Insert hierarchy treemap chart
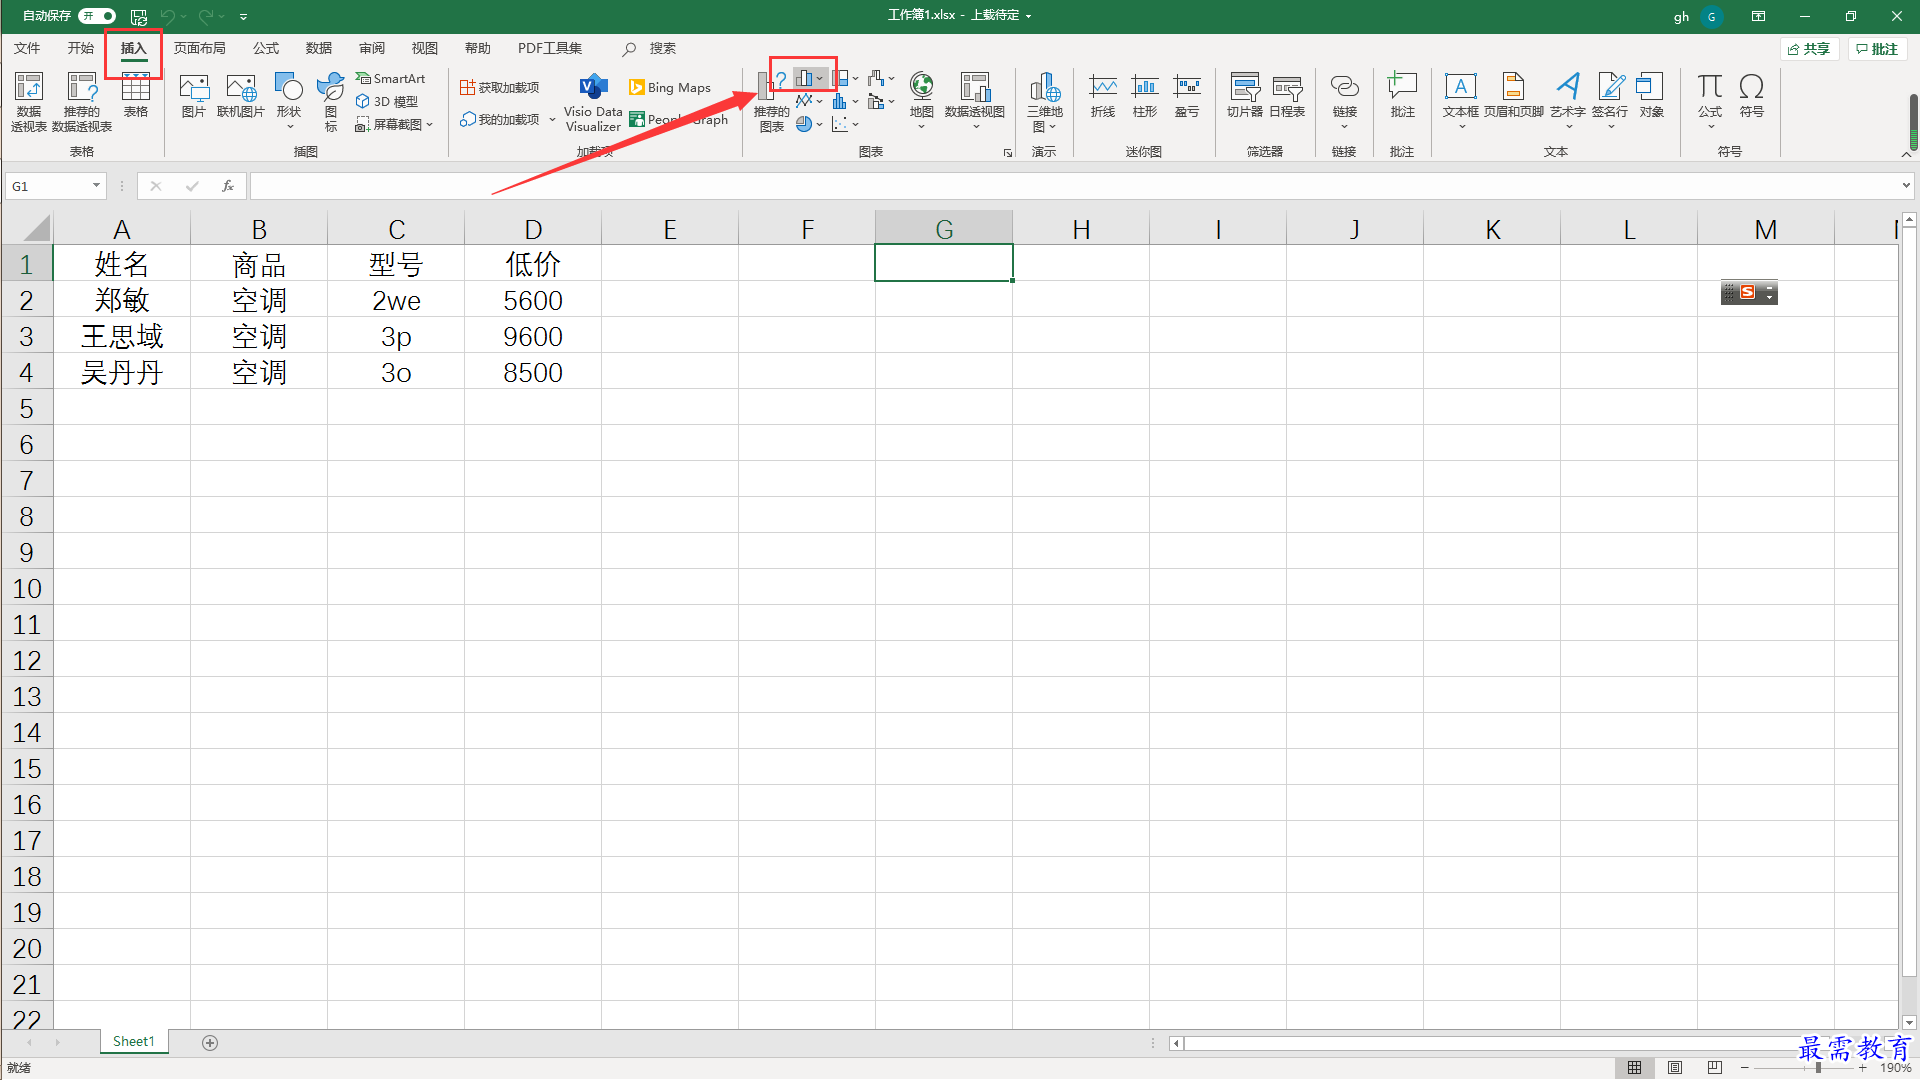Screen dimensions: 1920x1080 point(840,78)
